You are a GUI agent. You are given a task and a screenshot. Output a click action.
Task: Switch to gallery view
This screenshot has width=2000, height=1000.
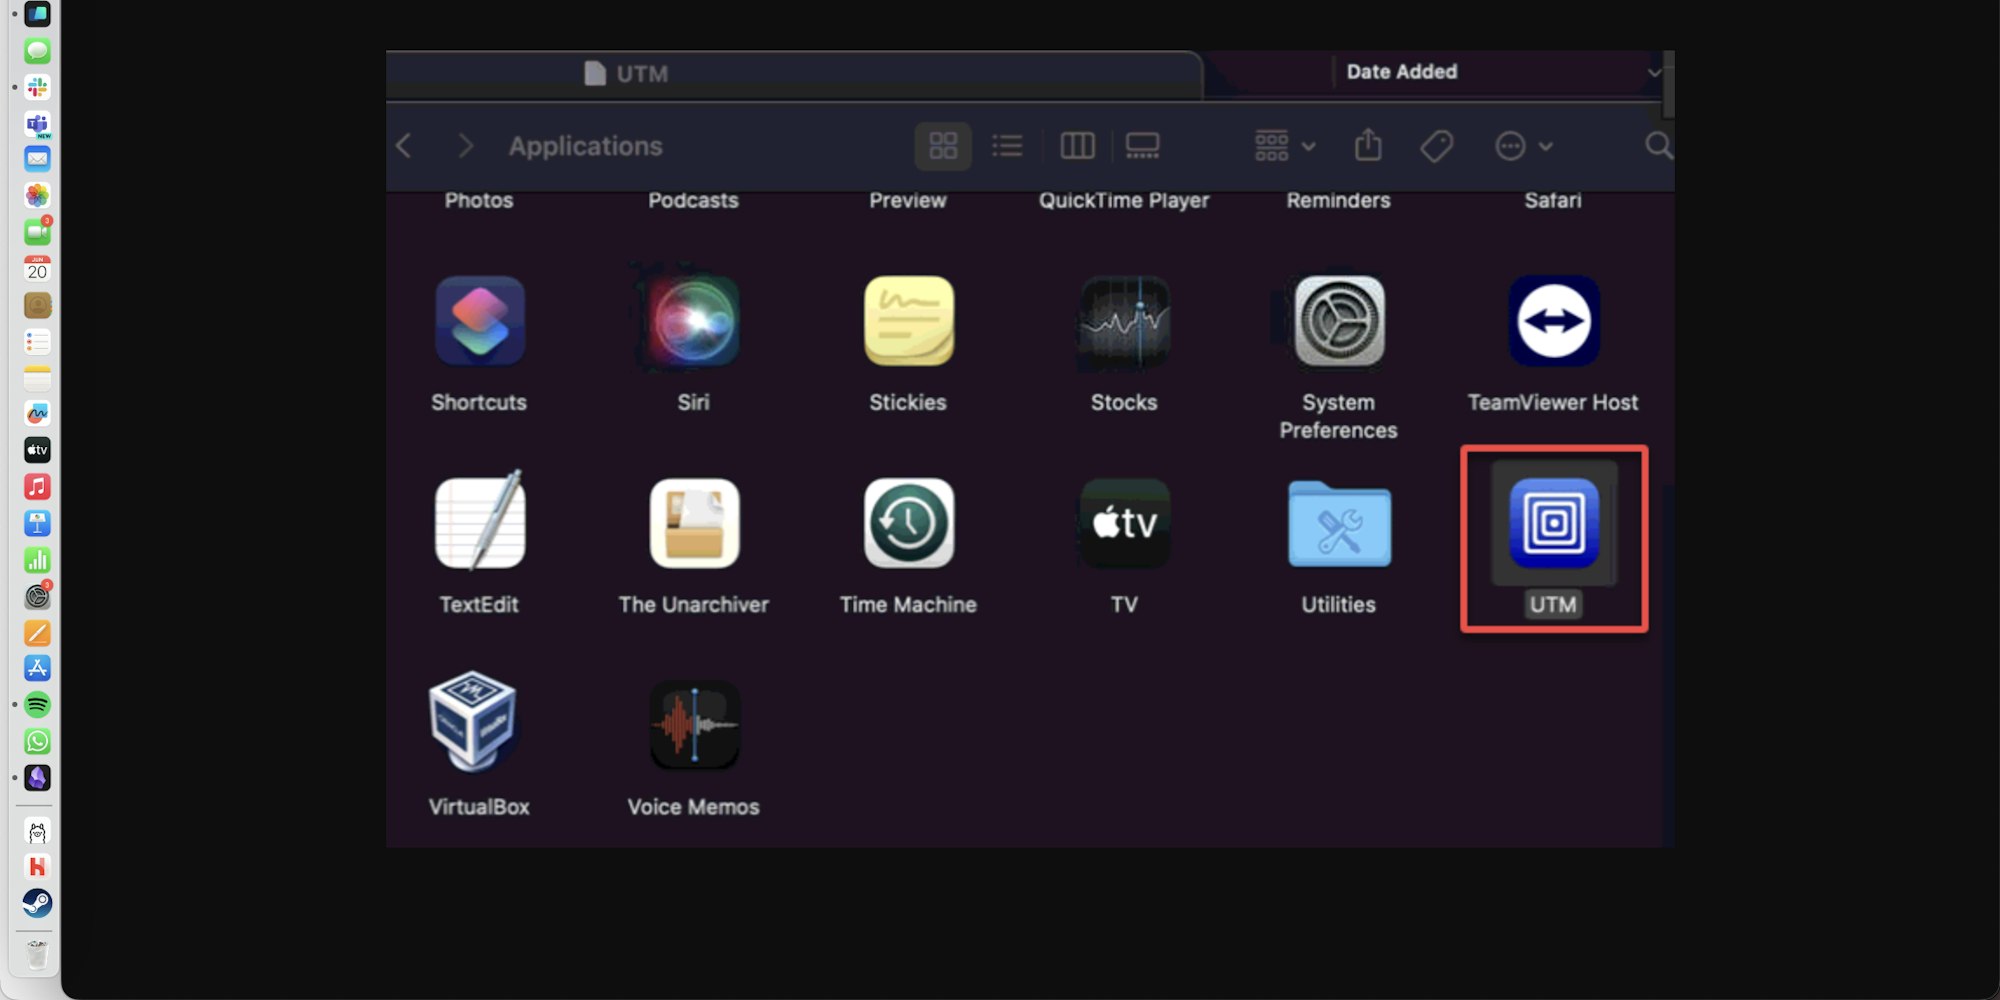1142,146
